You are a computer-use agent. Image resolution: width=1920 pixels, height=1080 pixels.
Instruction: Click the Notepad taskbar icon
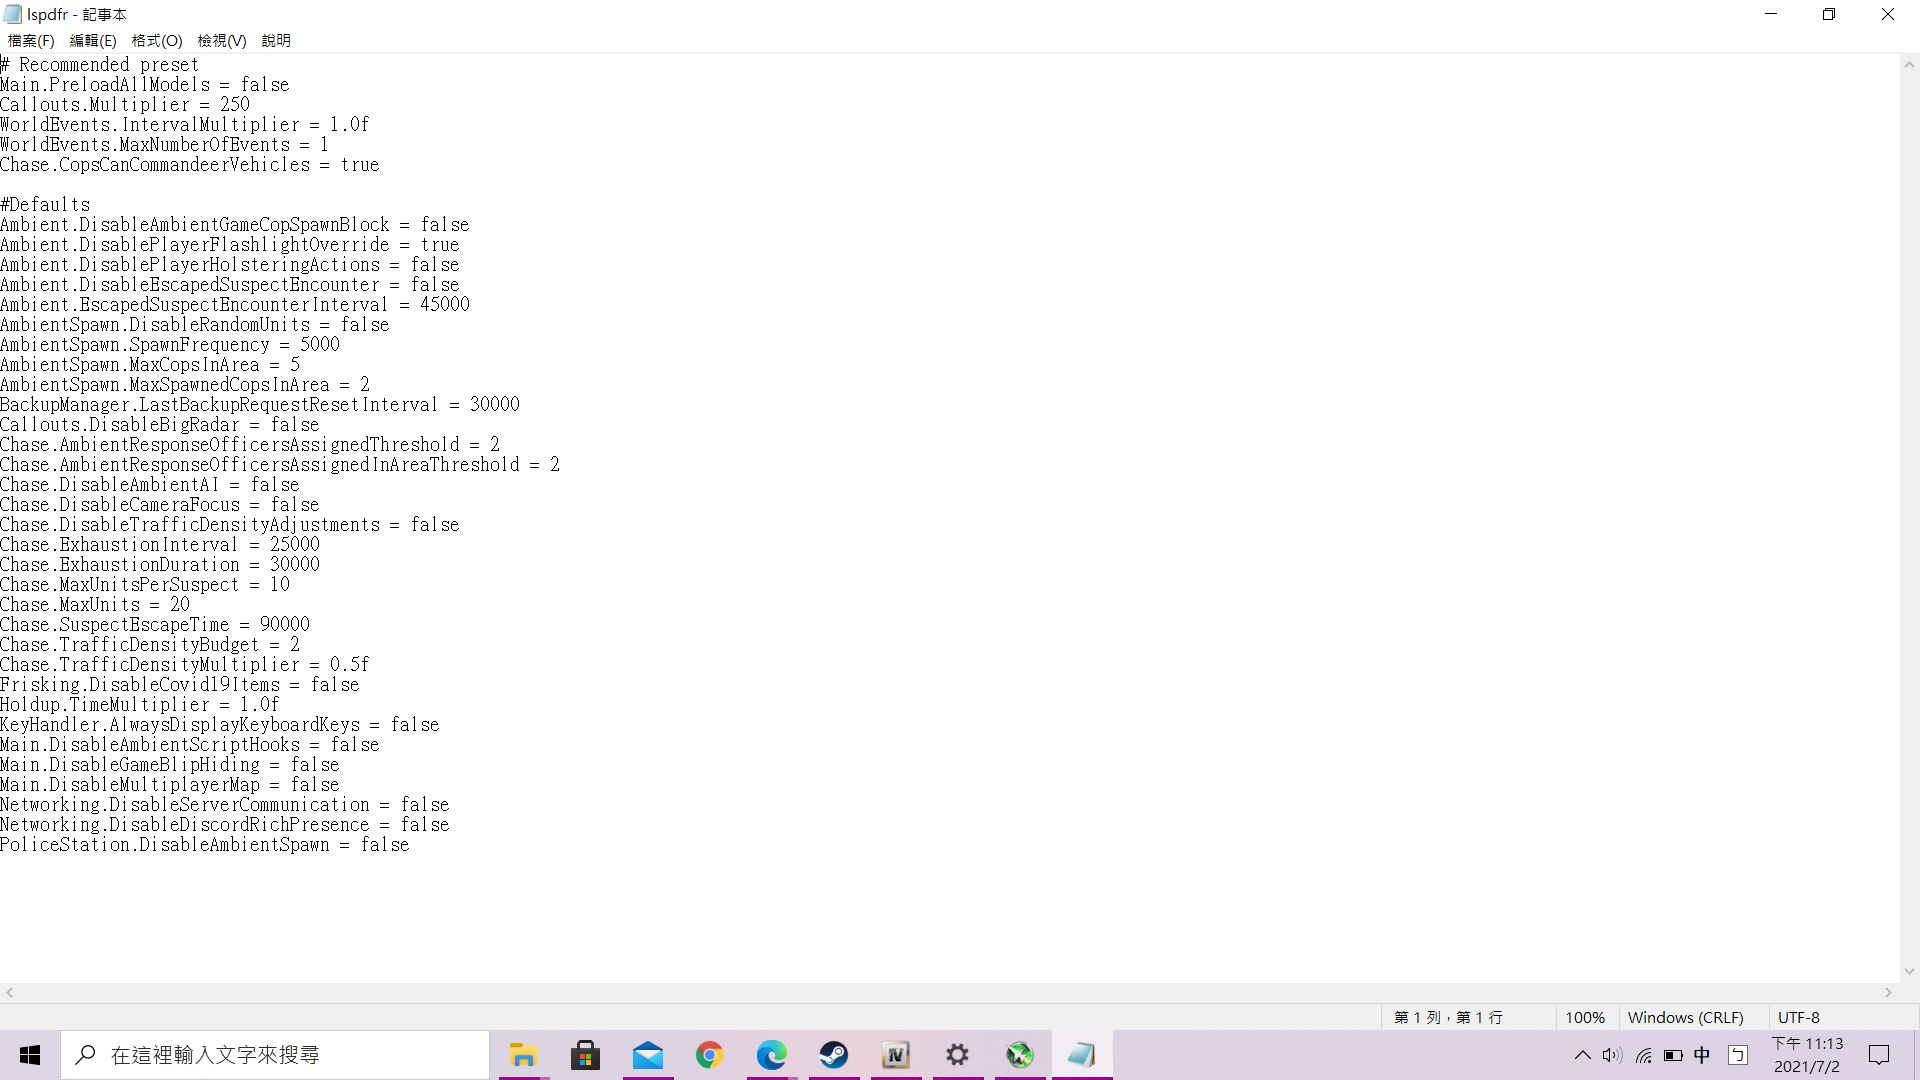[1082, 1055]
